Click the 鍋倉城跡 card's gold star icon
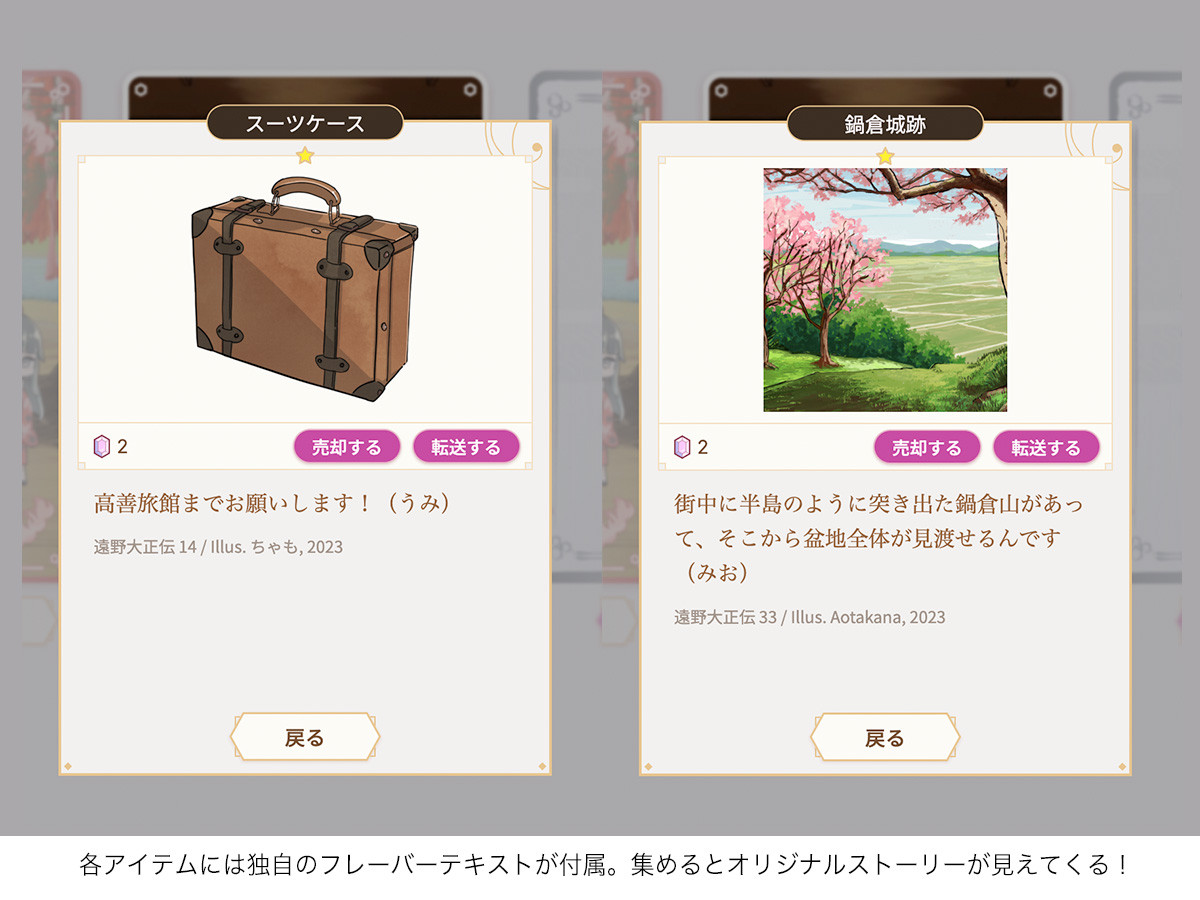The height and width of the screenshot is (900, 1200). pos(885,155)
